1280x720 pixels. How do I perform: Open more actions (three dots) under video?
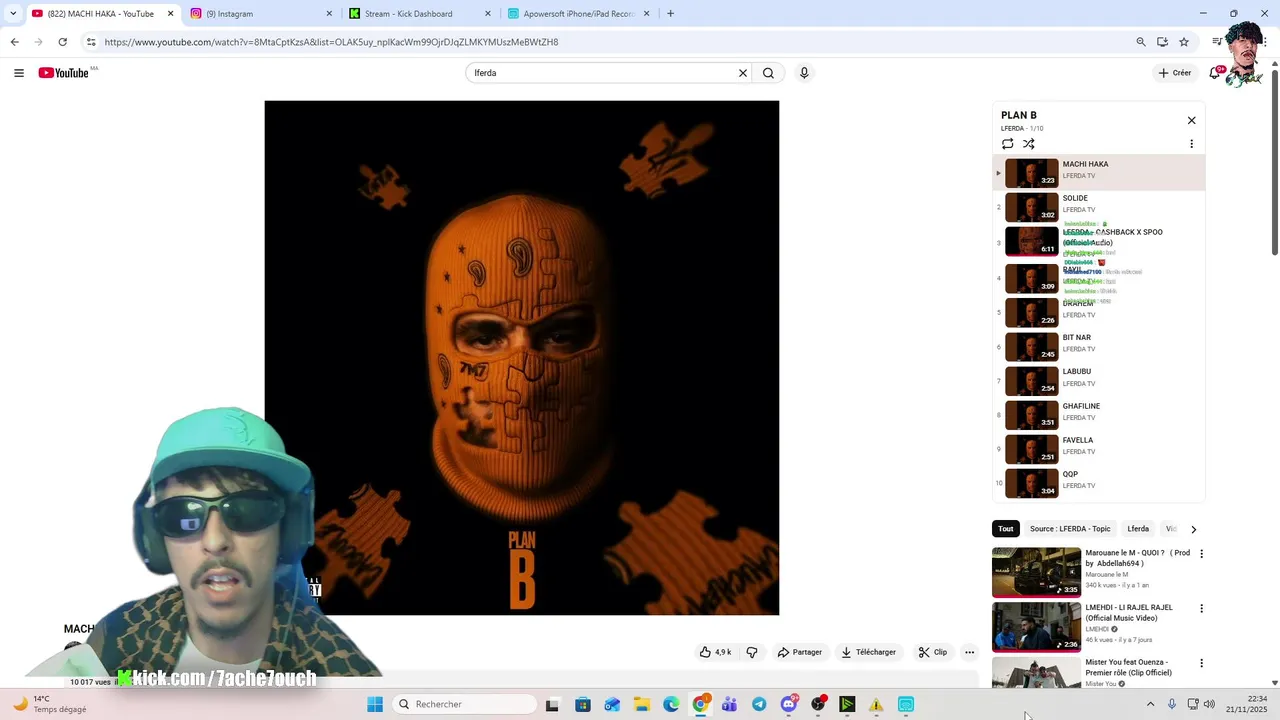point(969,652)
